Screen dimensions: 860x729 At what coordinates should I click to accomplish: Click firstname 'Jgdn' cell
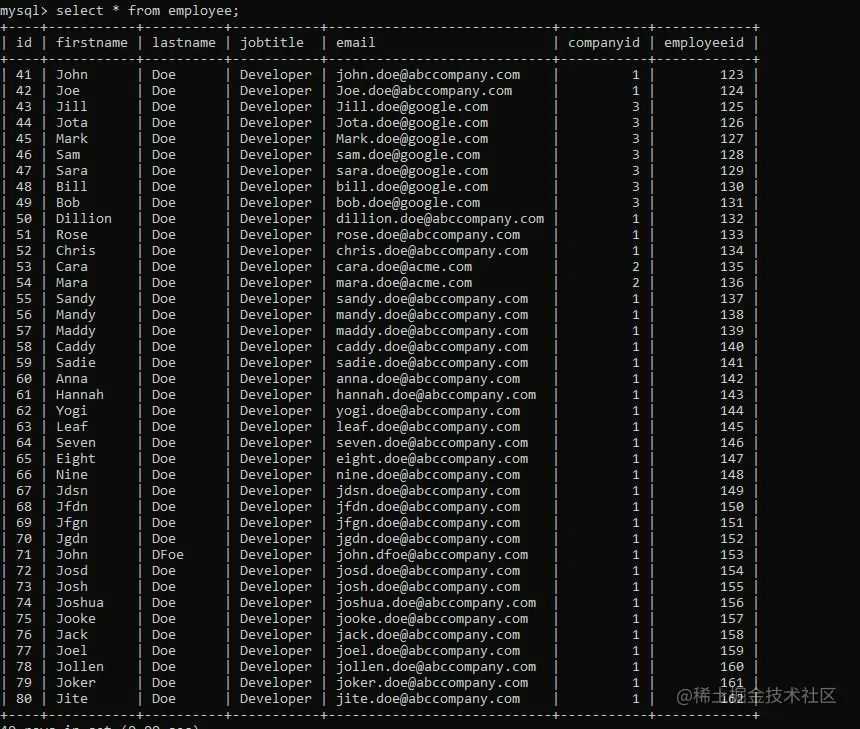(71, 539)
